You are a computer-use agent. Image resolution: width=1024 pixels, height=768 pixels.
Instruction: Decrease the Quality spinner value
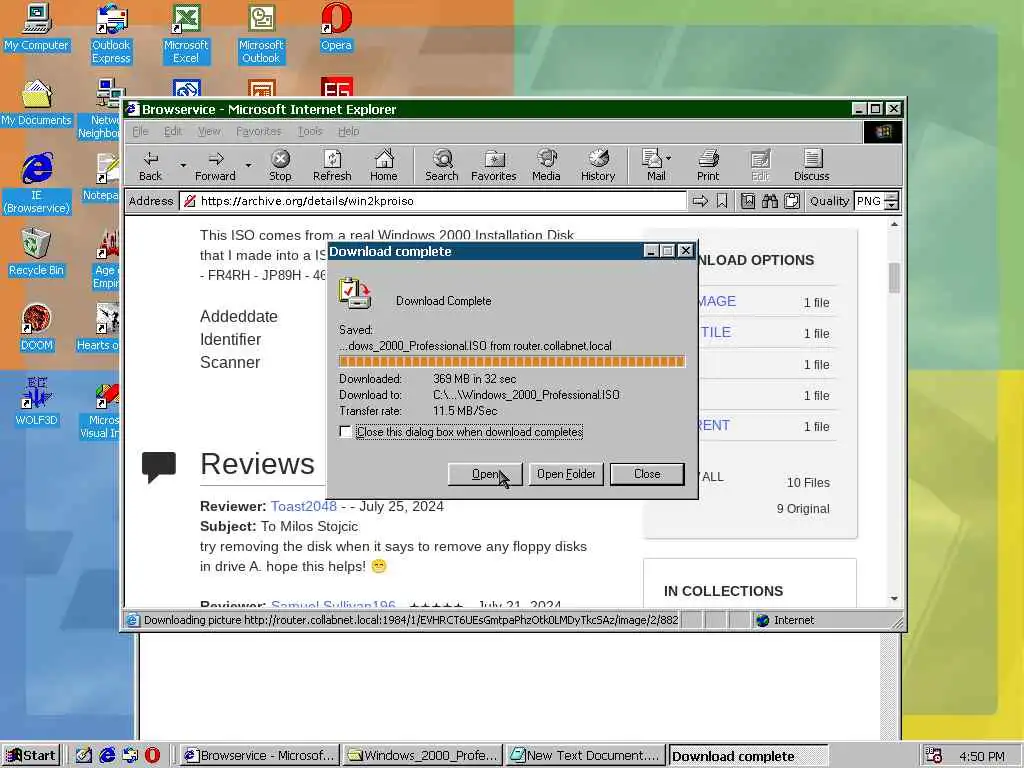point(892,206)
